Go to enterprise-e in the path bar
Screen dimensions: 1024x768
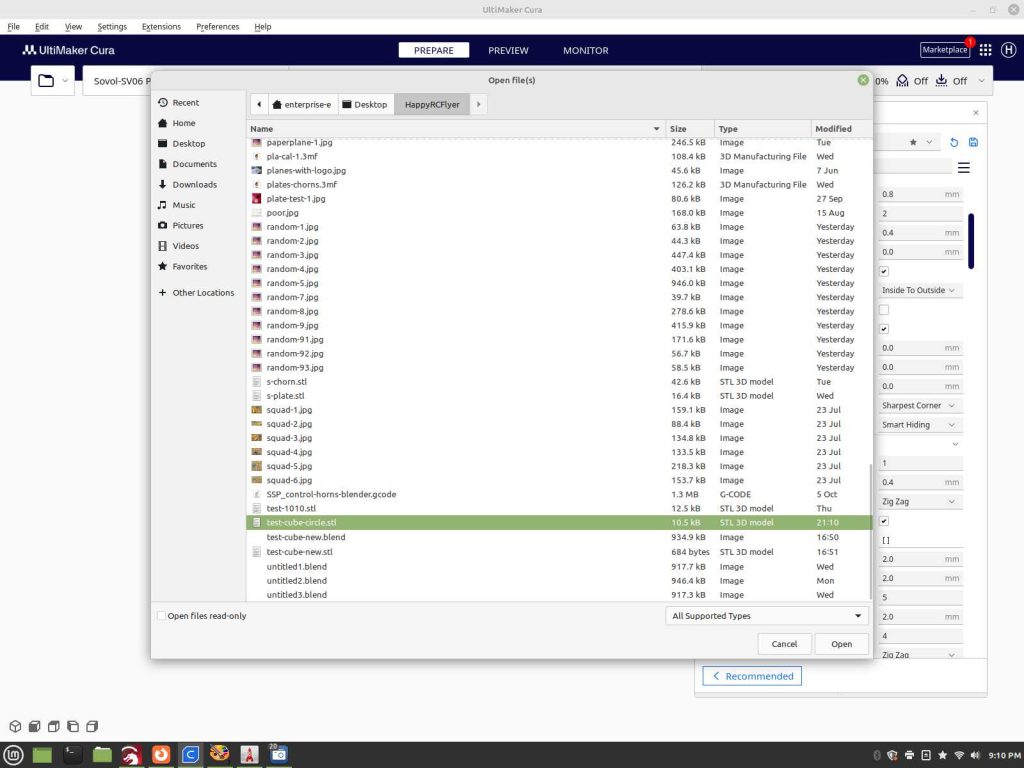302,104
